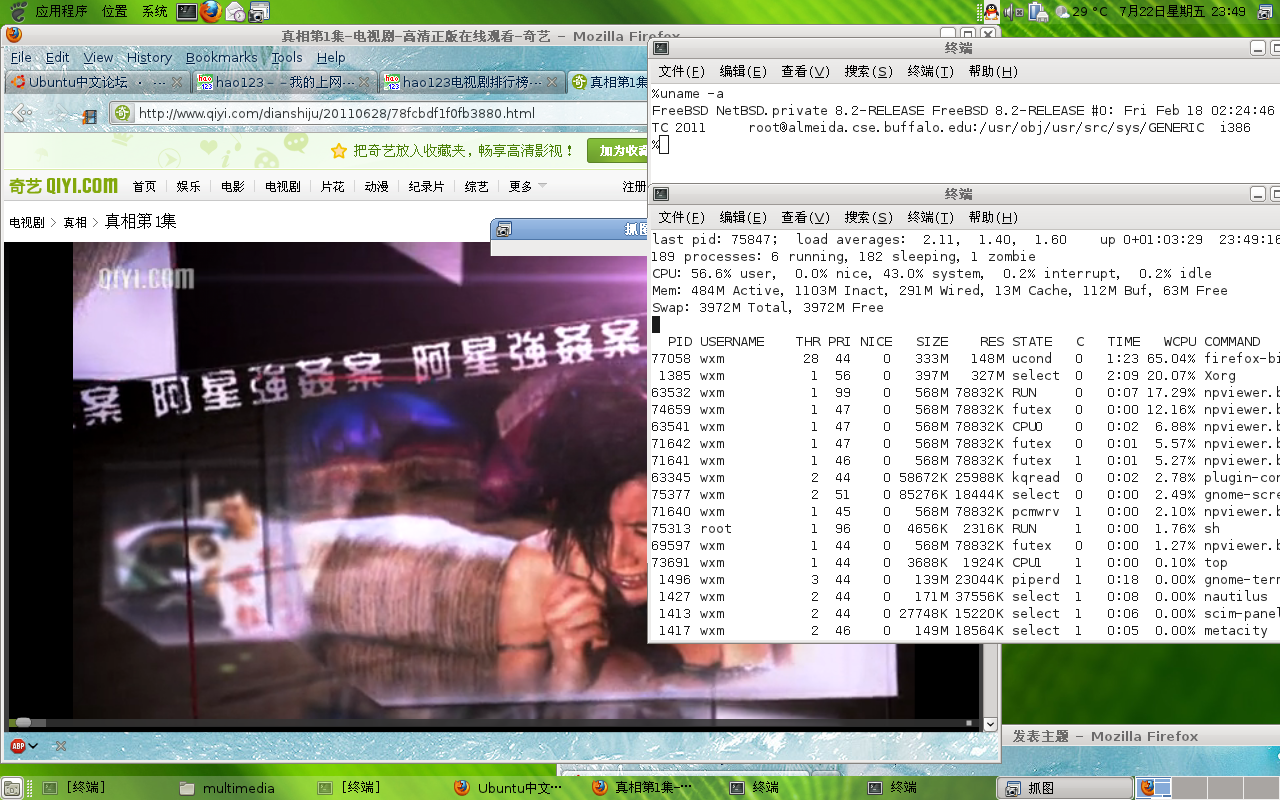1280x800 pixels.
Task: Open the Adblock Plus dropdown arrow
Action: (33, 746)
